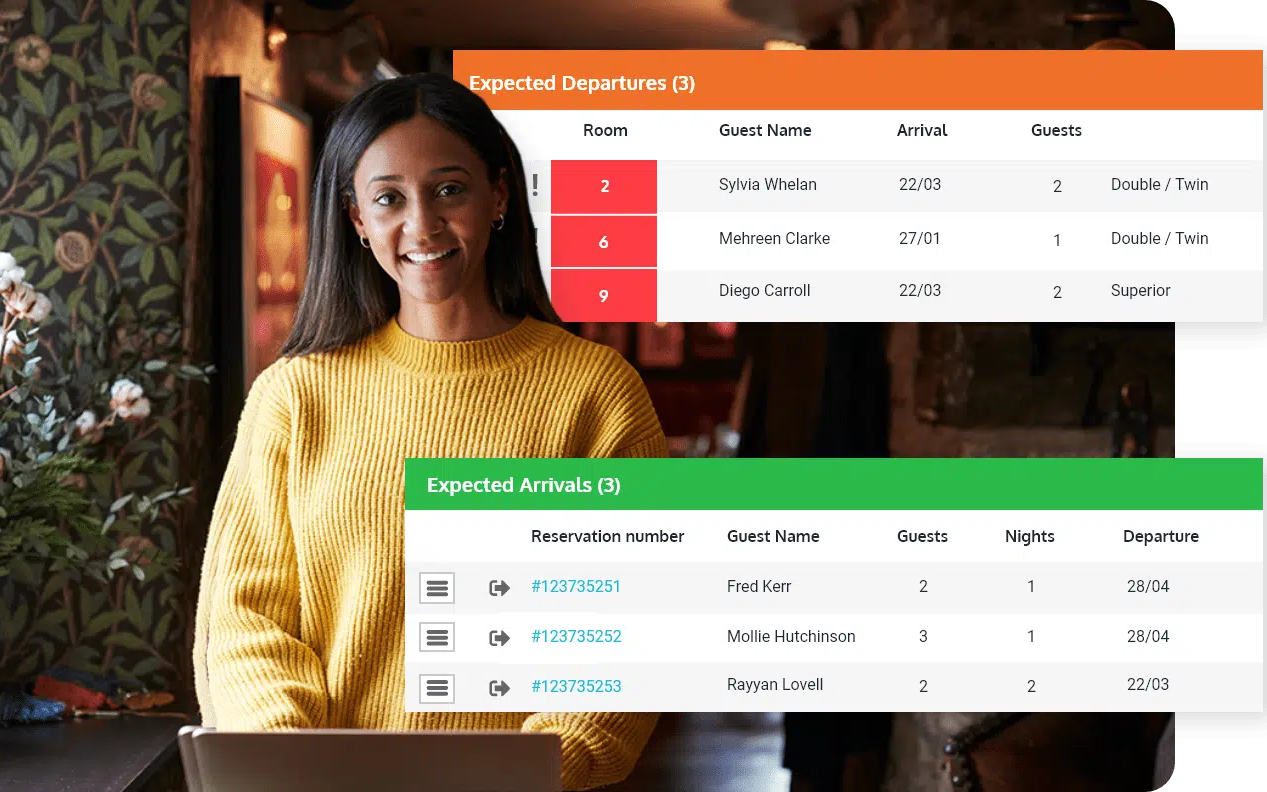
Task: Click the Expected Arrivals (3) header
Action: (524, 485)
